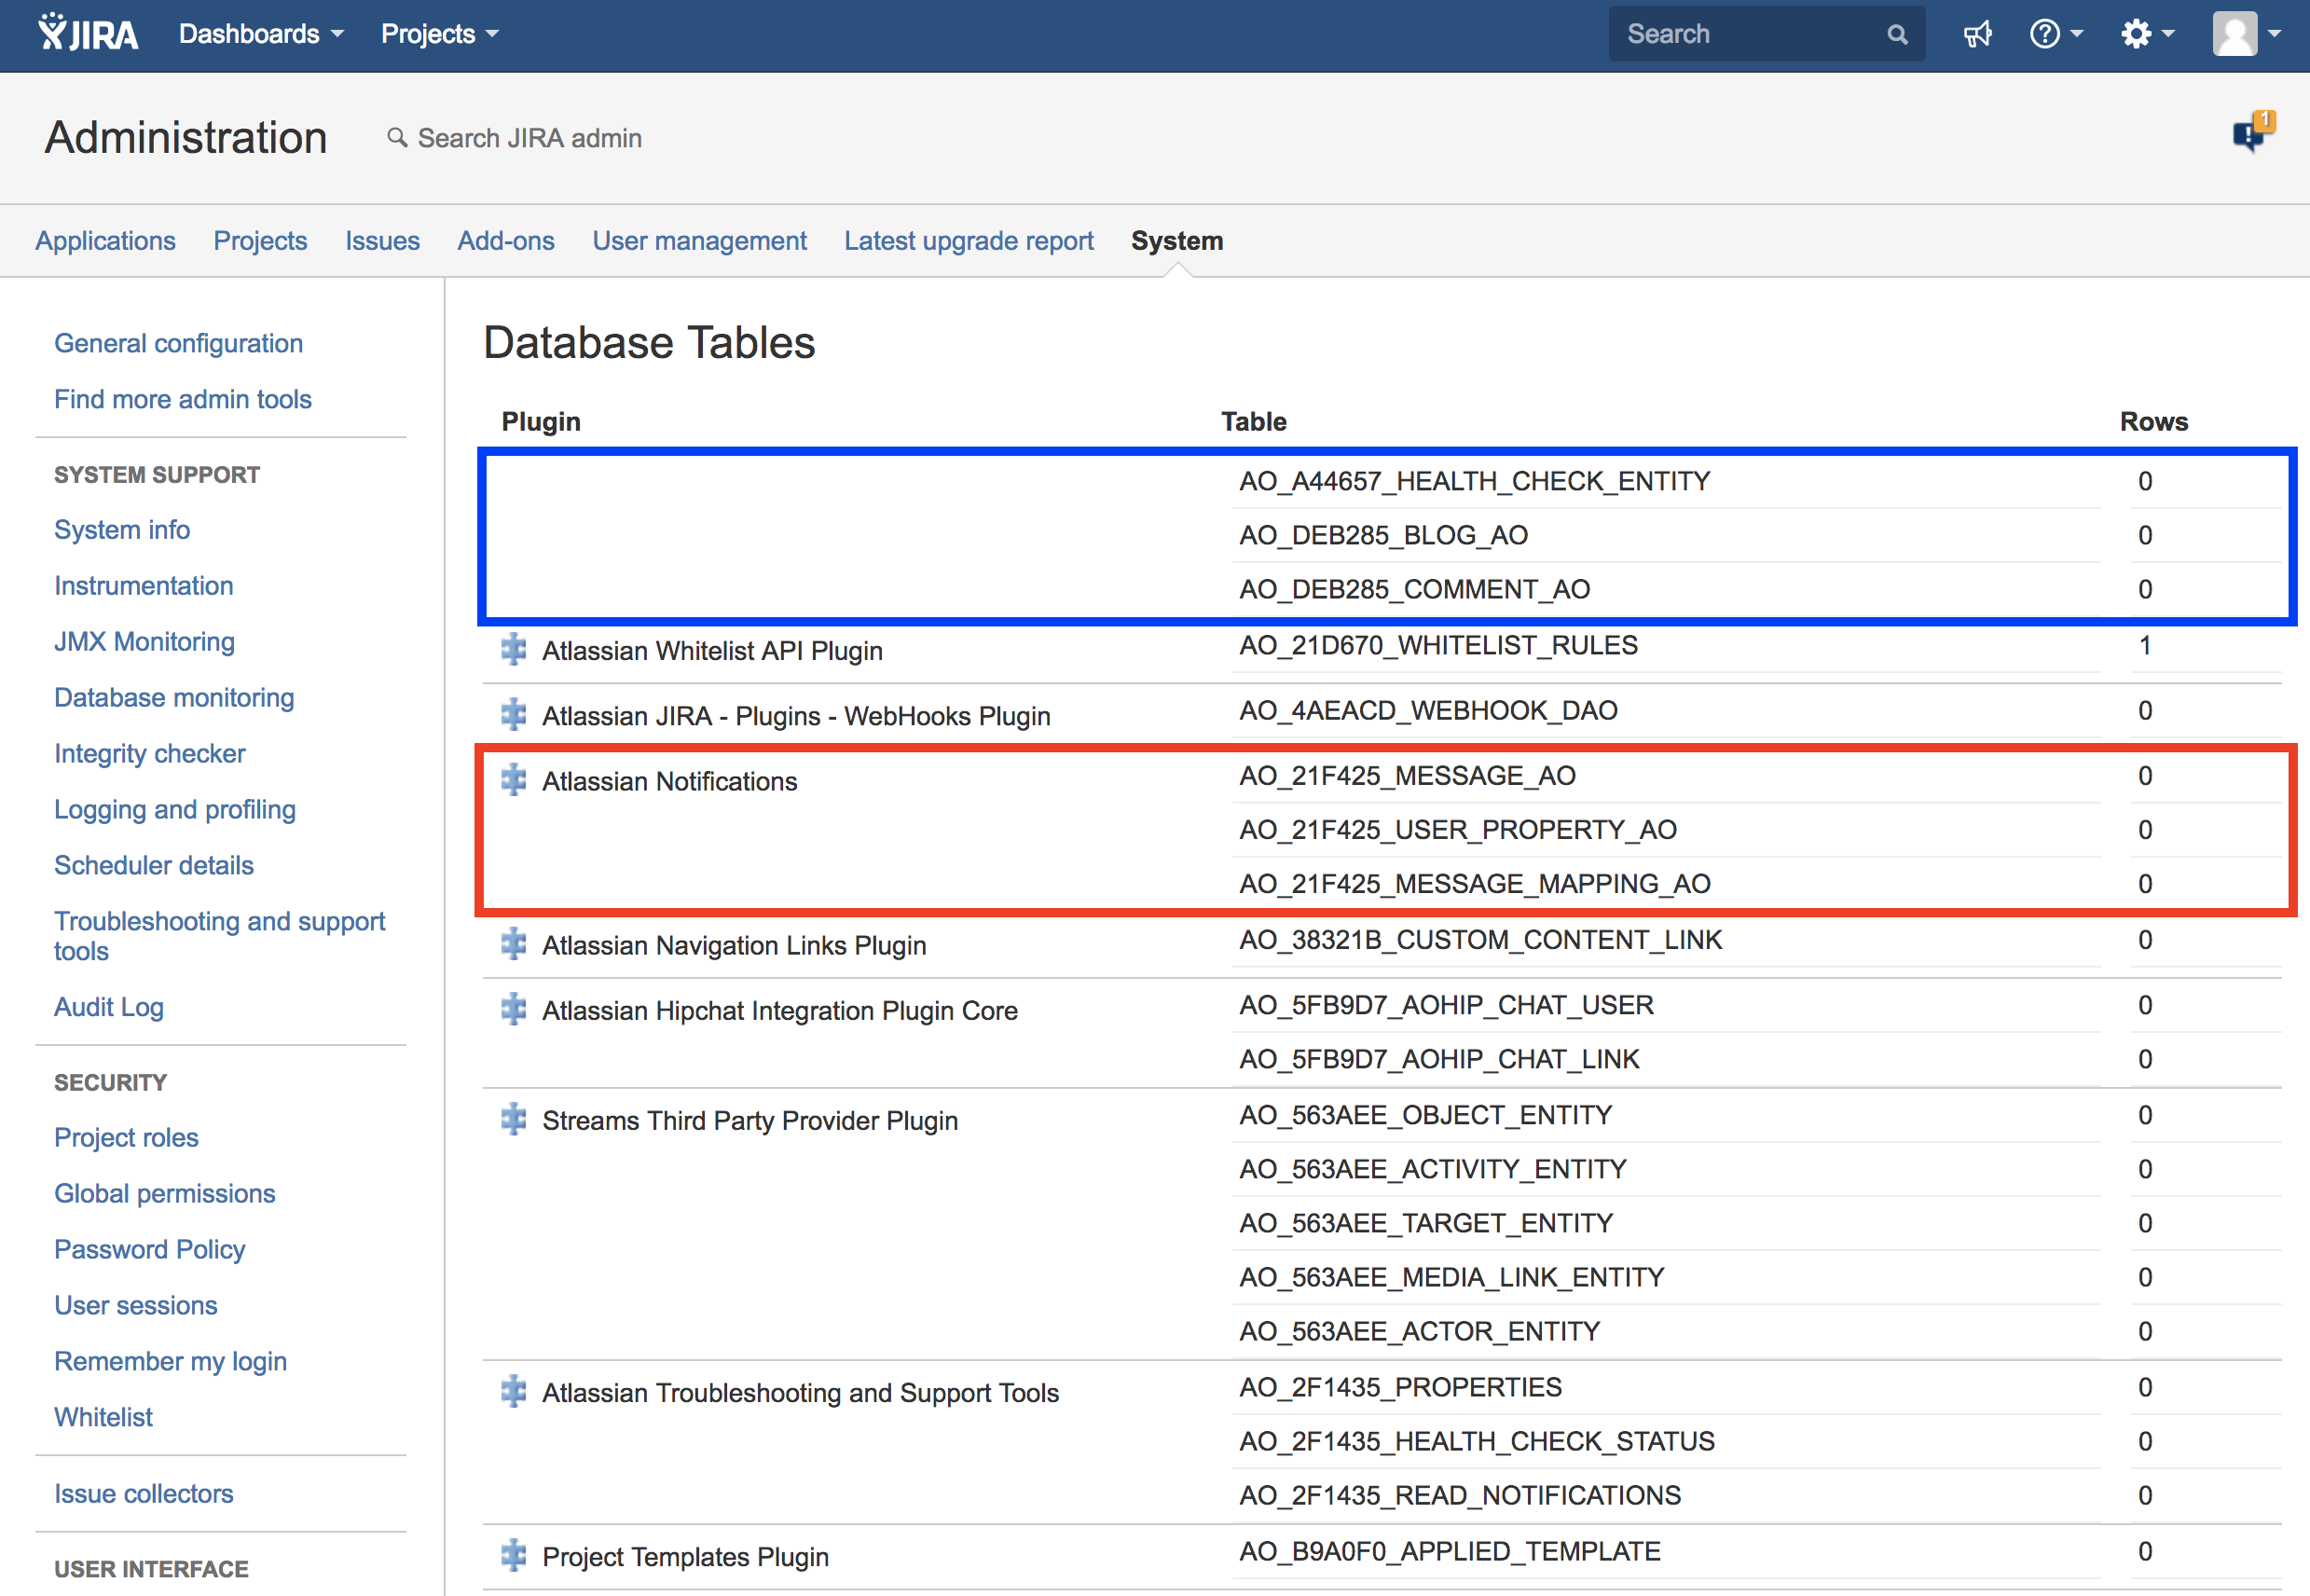Viewport: 2310px width, 1596px height.
Task: Click the search magnifier icon in header
Action: tap(1896, 35)
